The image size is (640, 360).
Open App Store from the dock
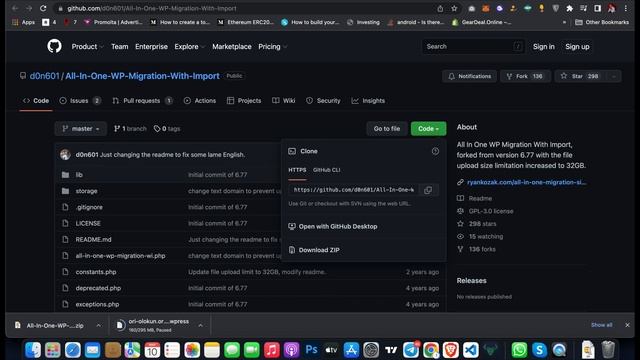351,350
